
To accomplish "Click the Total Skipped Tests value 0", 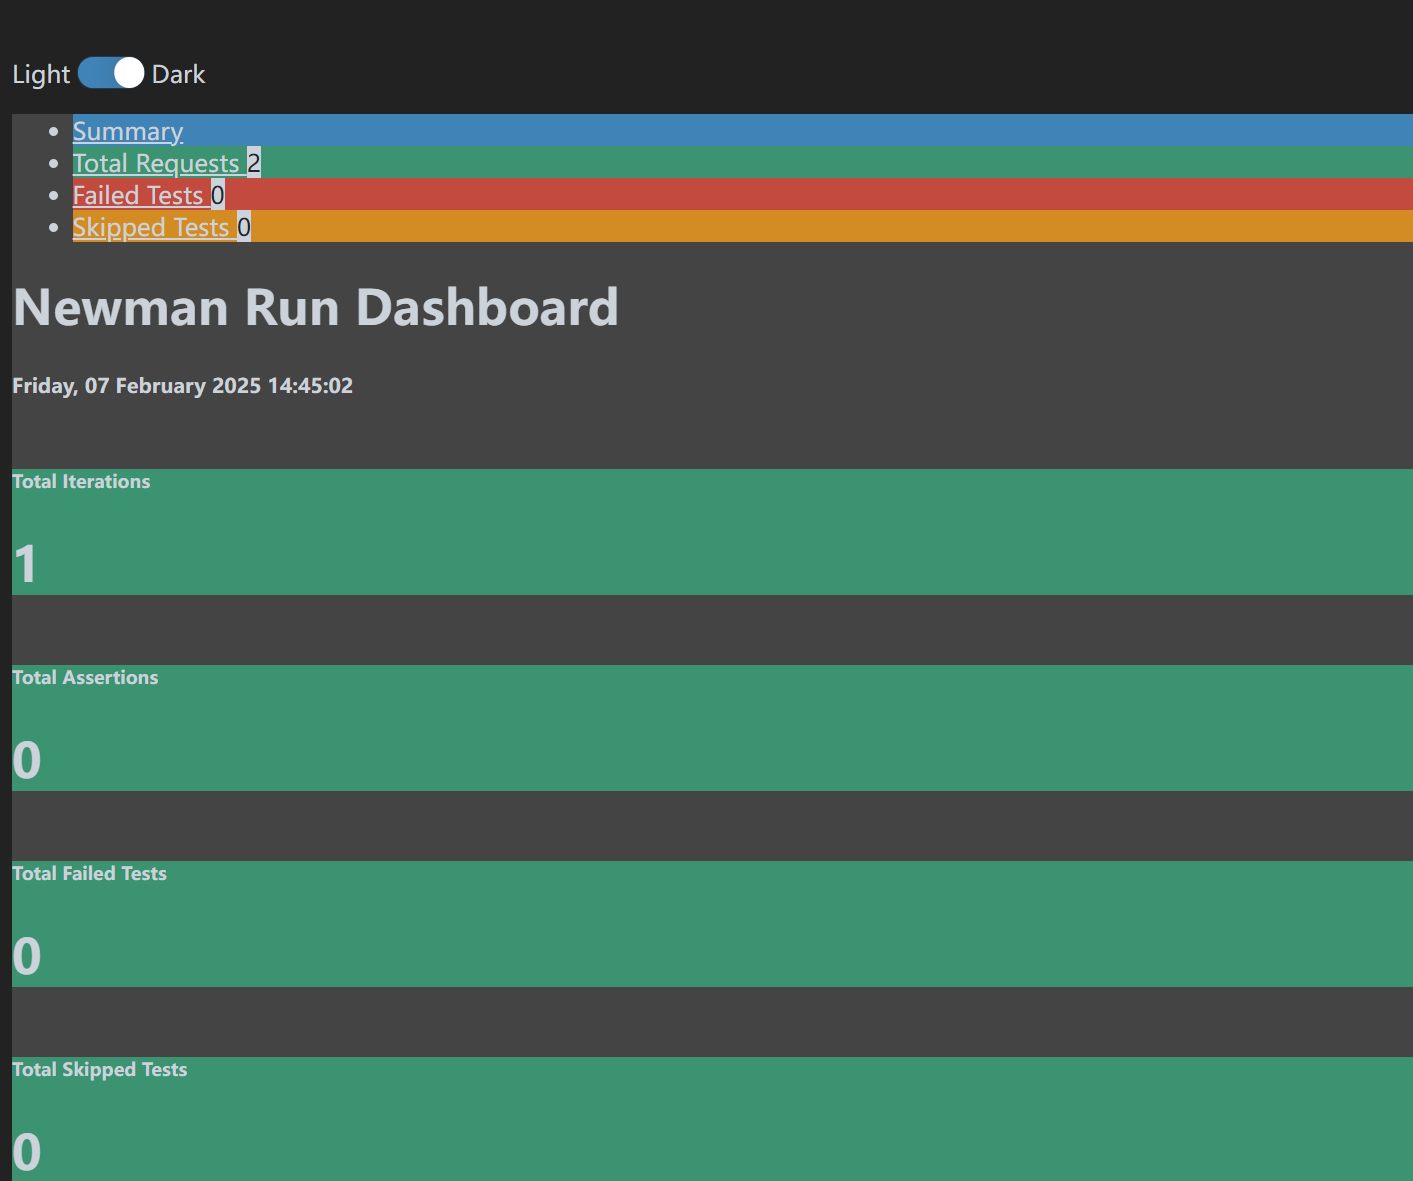I will 27,1152.
